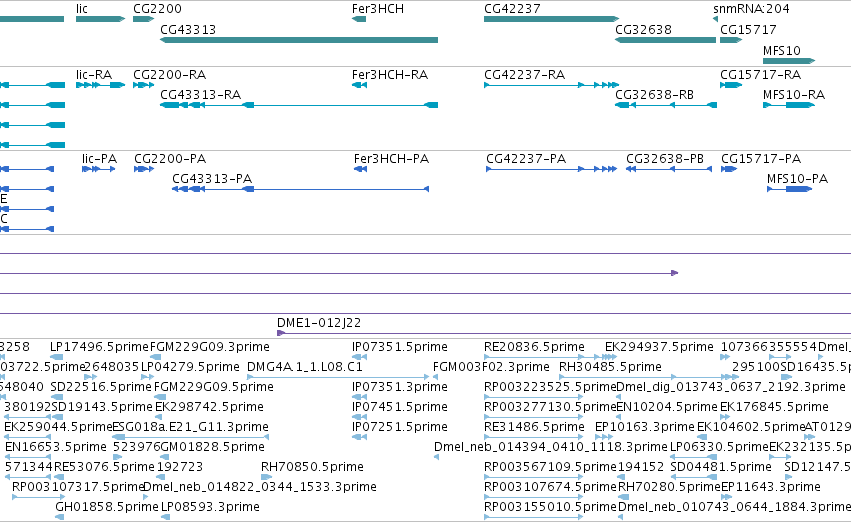The height and width of the screenshot is (522, 851).
Task: Open the RP003567109.5prime EST label
Action: pyautogui.click(x=550, y=467)
